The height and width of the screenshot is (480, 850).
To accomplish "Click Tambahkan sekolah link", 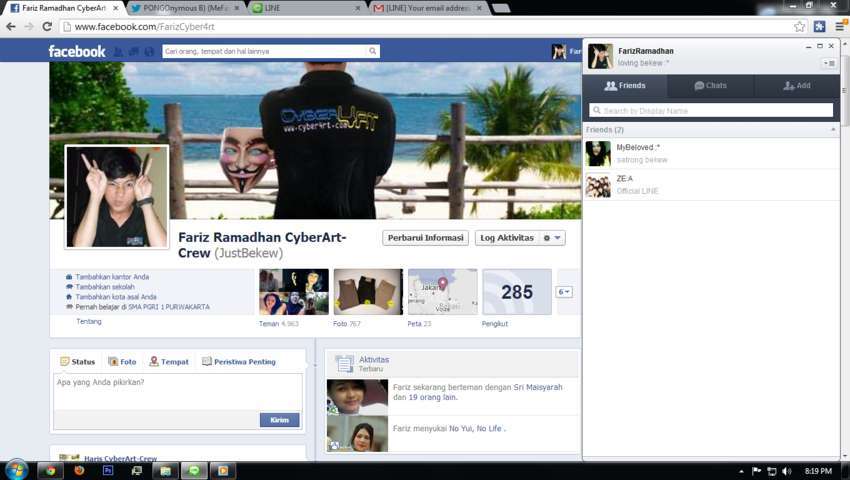I will (105, 286).
